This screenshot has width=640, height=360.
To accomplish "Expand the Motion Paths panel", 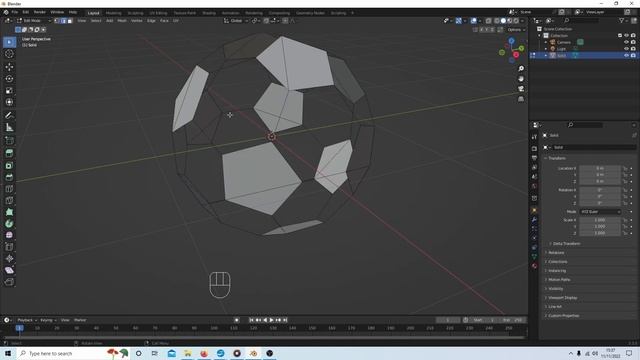I will click(x=558, y=280).
